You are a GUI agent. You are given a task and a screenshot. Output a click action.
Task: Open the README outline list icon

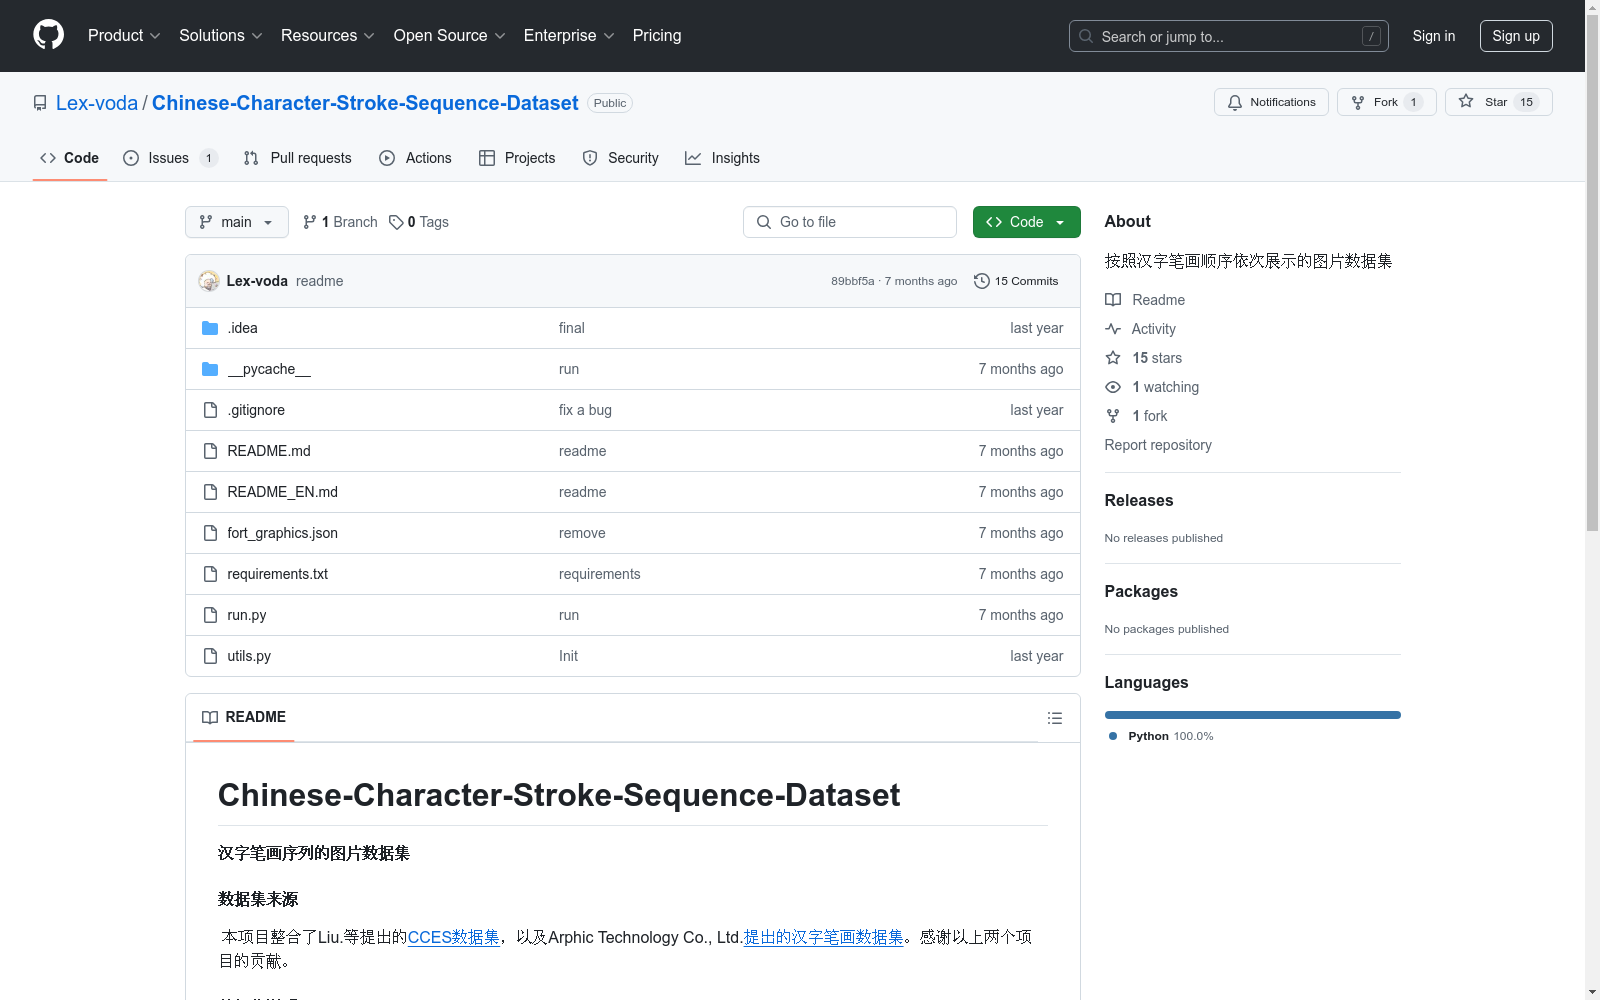coord(1054,718)
